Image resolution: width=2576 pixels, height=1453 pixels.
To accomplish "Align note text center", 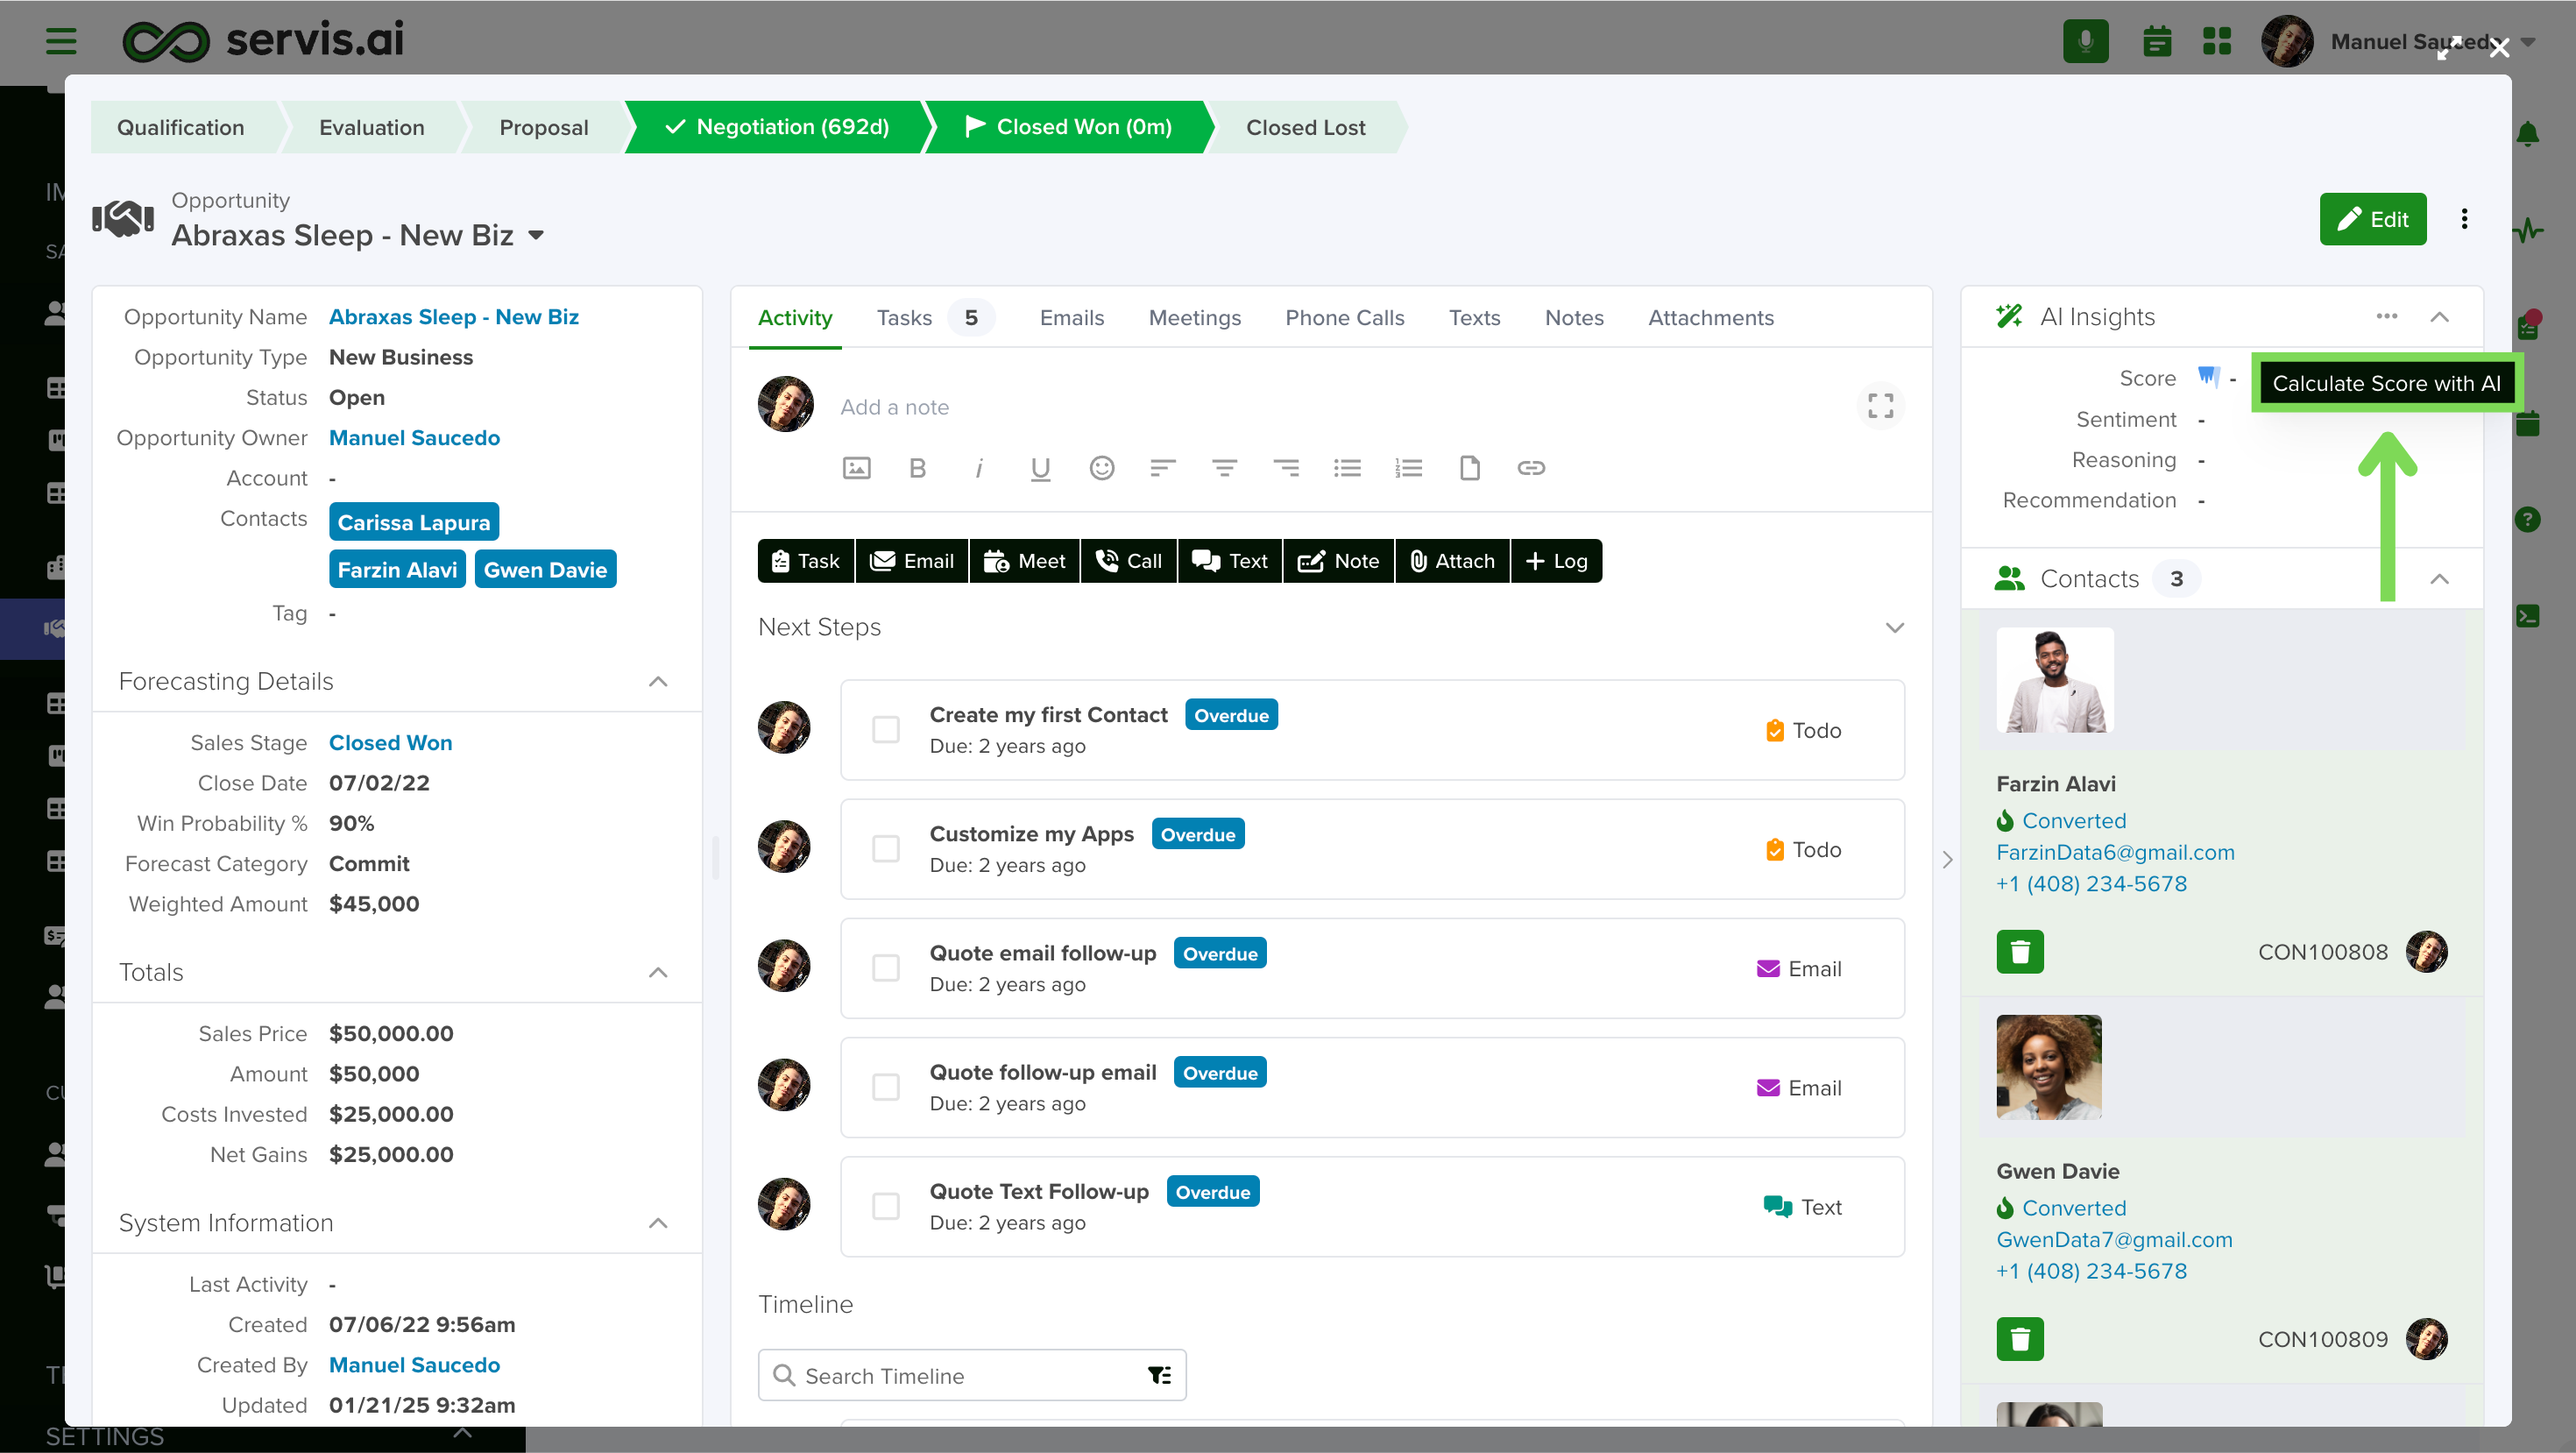I will tap(1224, 468).
